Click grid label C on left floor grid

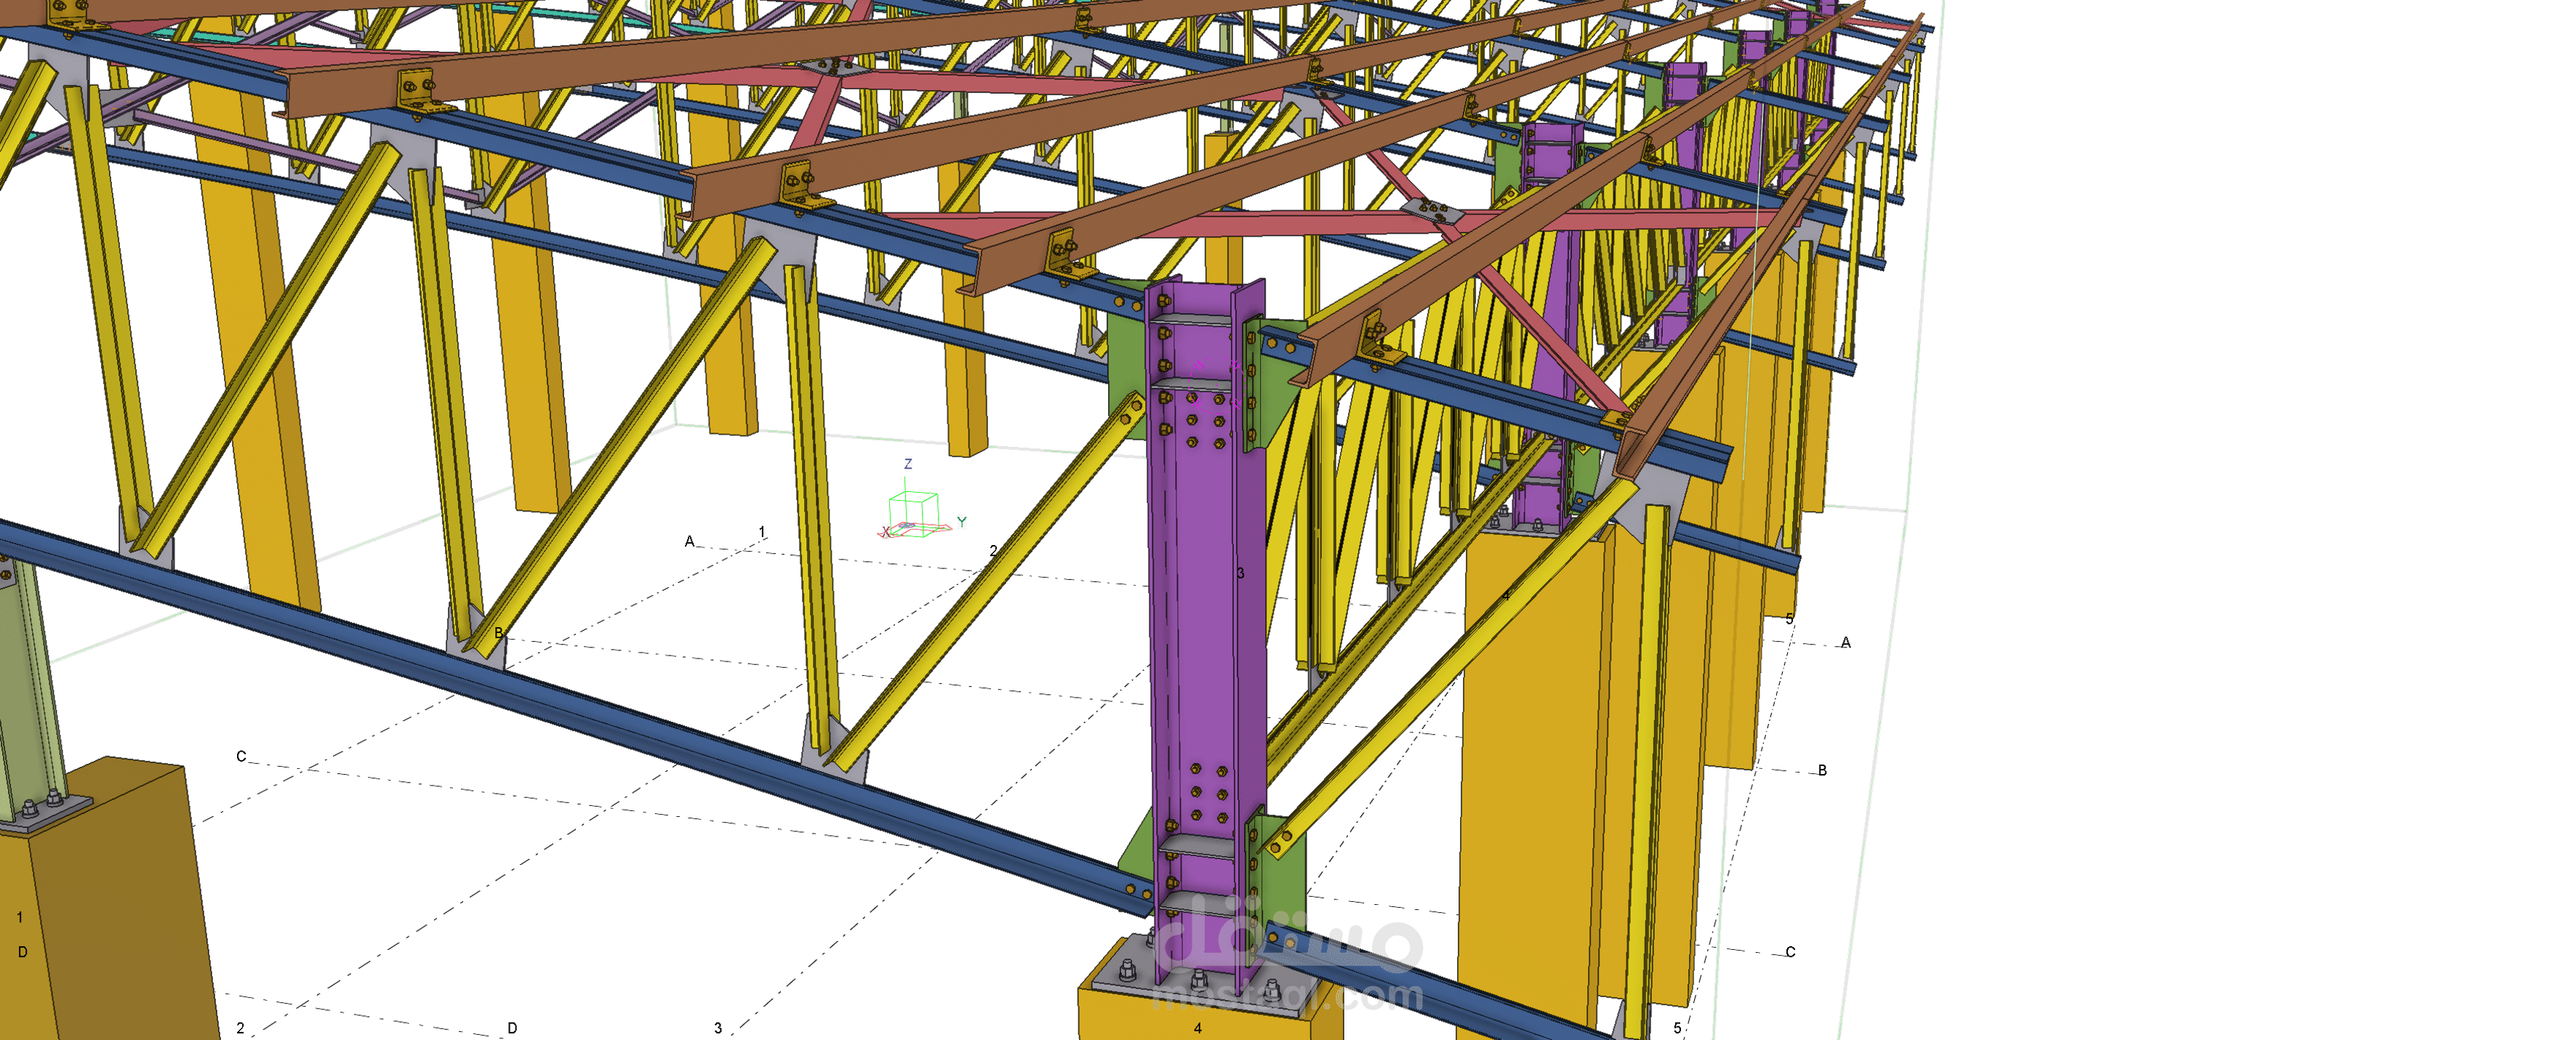point(241,756)
